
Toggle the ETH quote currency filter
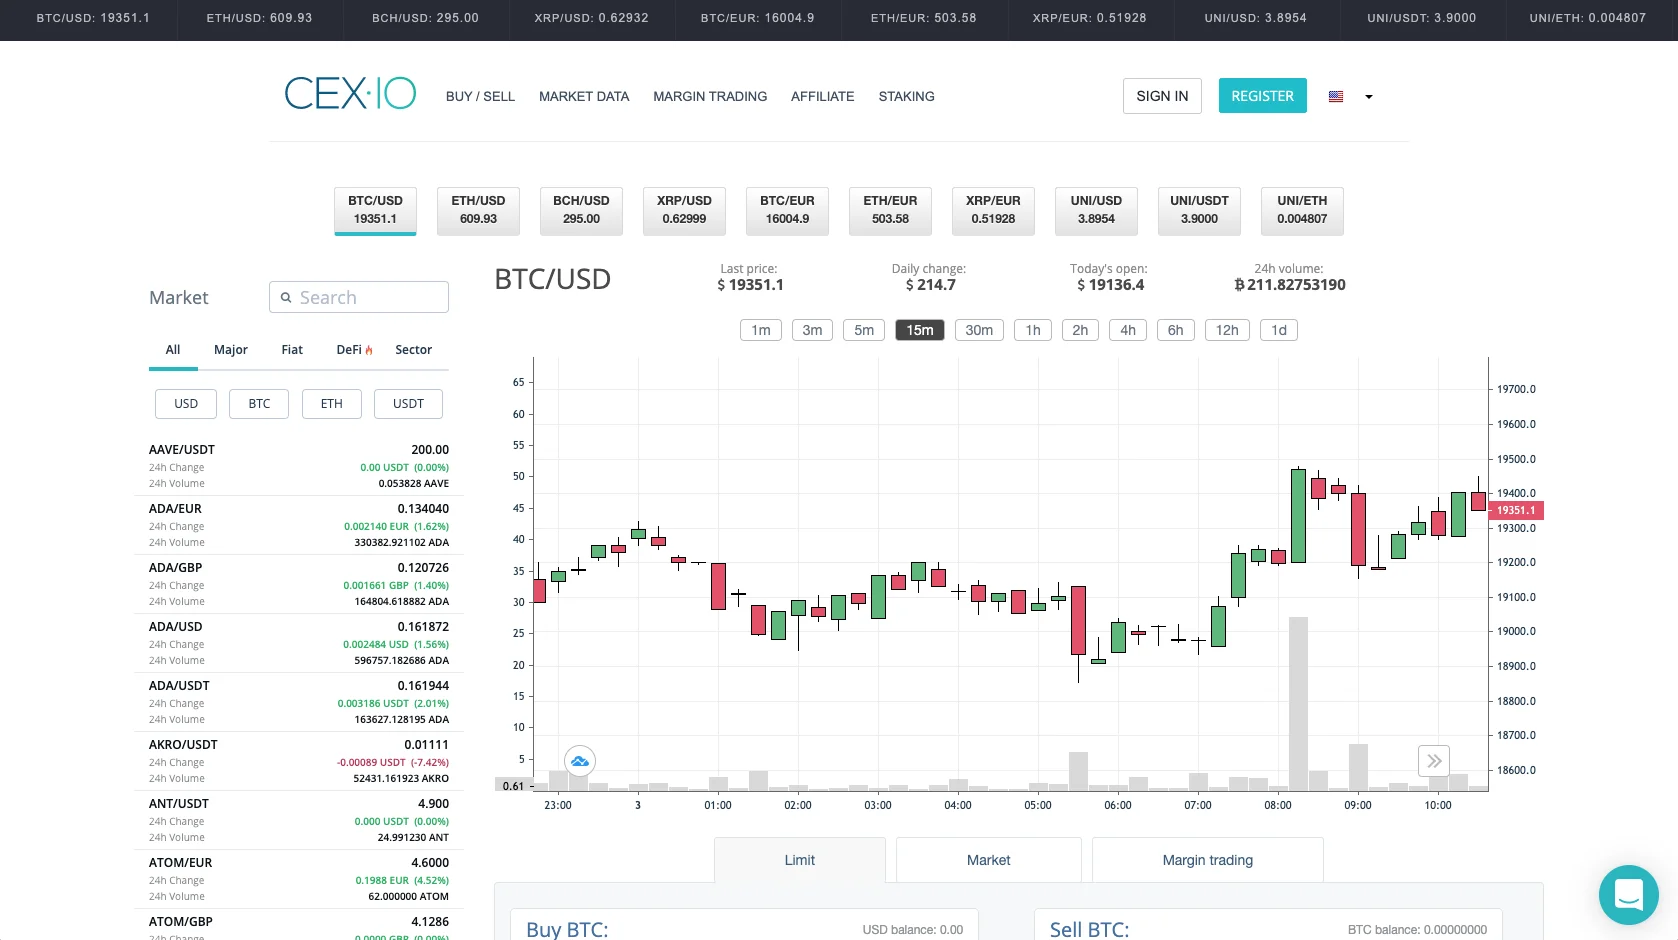[331, 403]
